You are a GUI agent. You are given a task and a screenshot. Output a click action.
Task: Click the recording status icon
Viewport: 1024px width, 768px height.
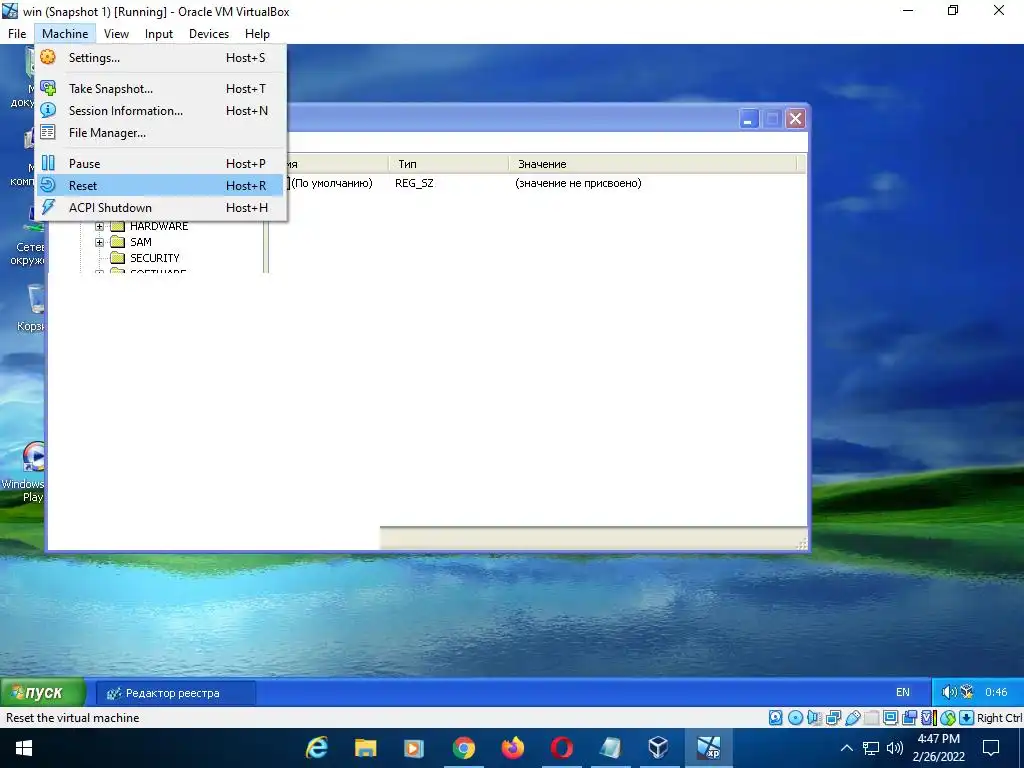click(x=909, y=718)
